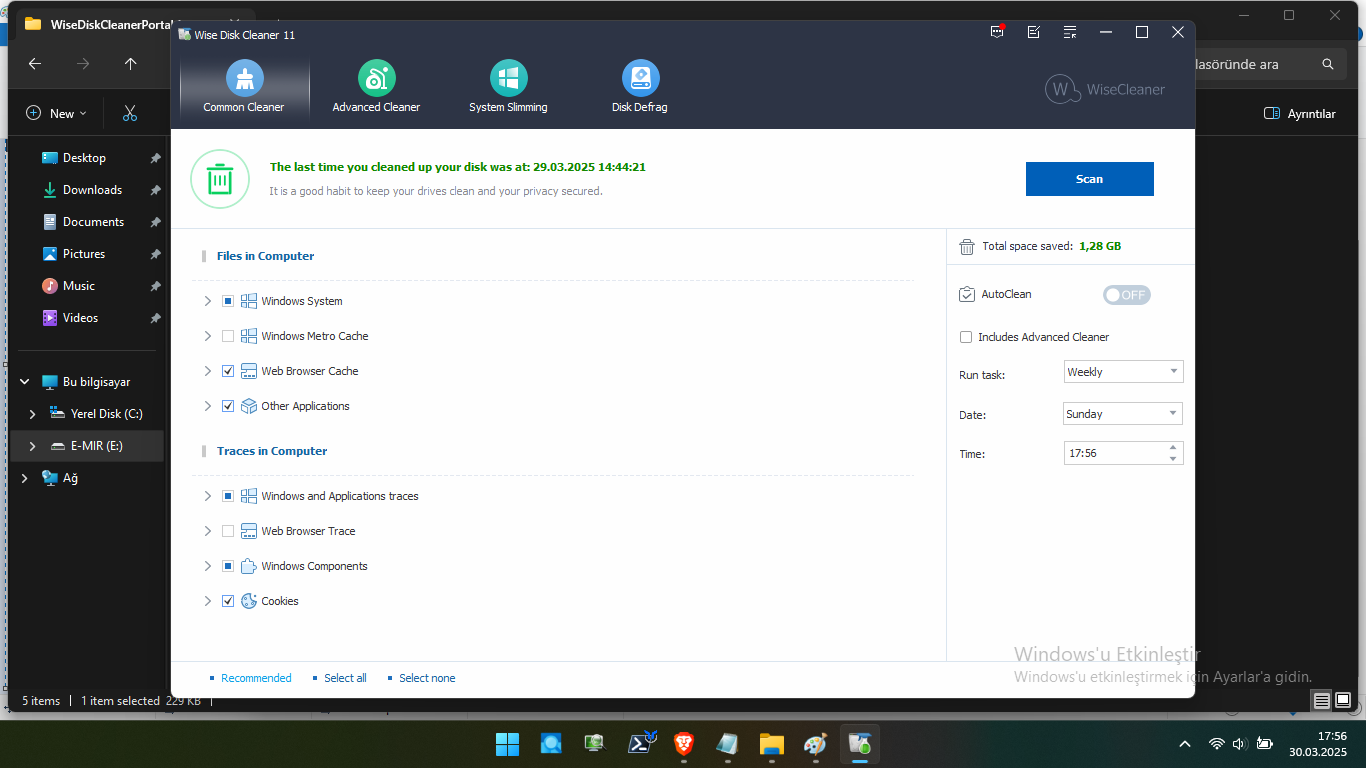Uncheck the Other Applications checkbox
Screen dimensions: 1366x768
pyautogui.click(x=228, y=406)
